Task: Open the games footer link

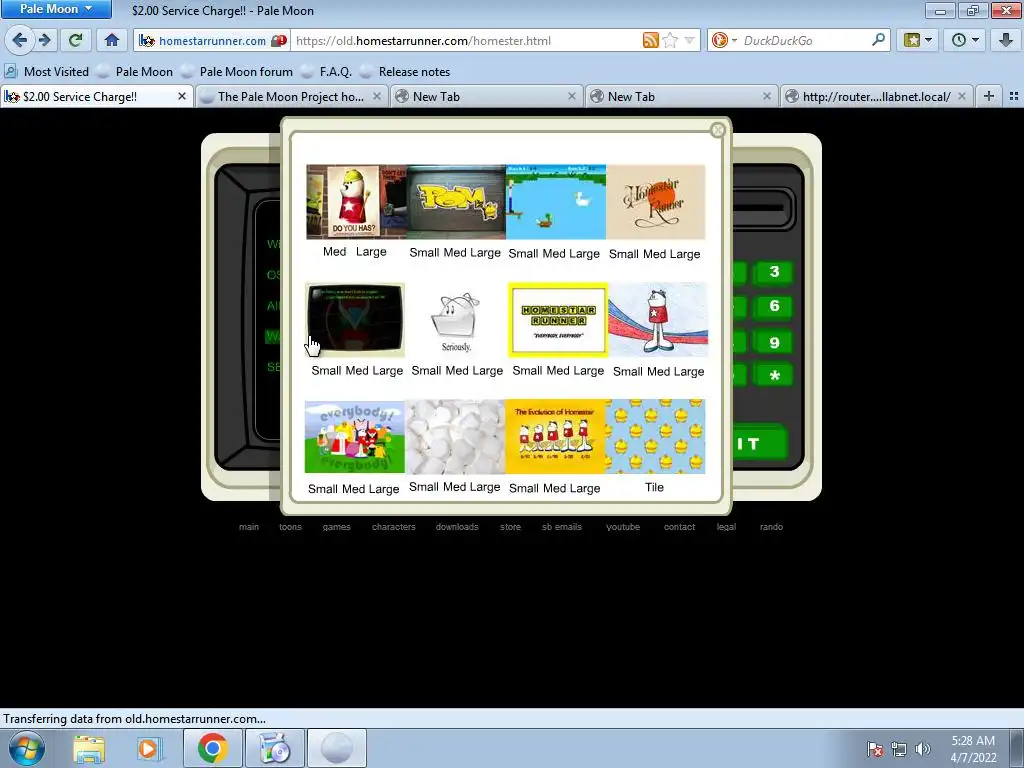Action: [336, 526]
